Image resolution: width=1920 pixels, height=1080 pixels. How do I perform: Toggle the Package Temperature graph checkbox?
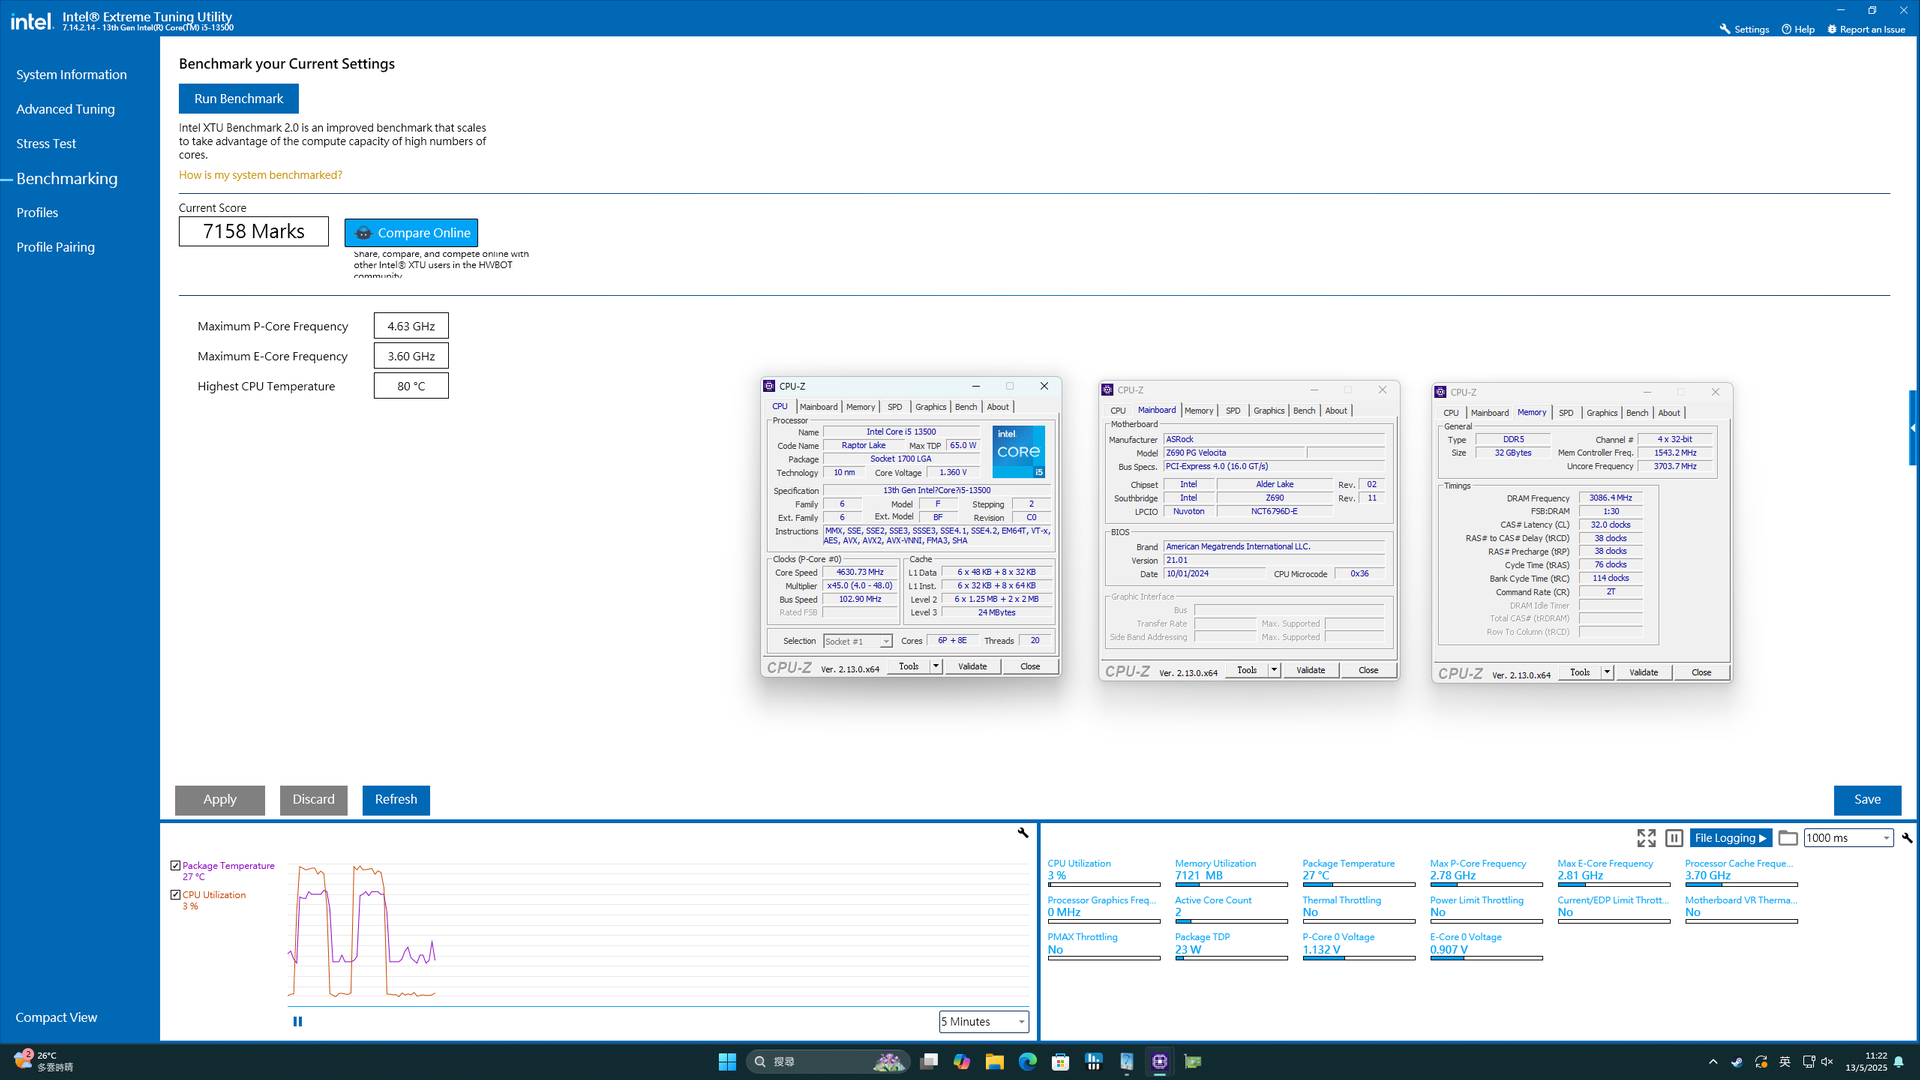point(175,866)
